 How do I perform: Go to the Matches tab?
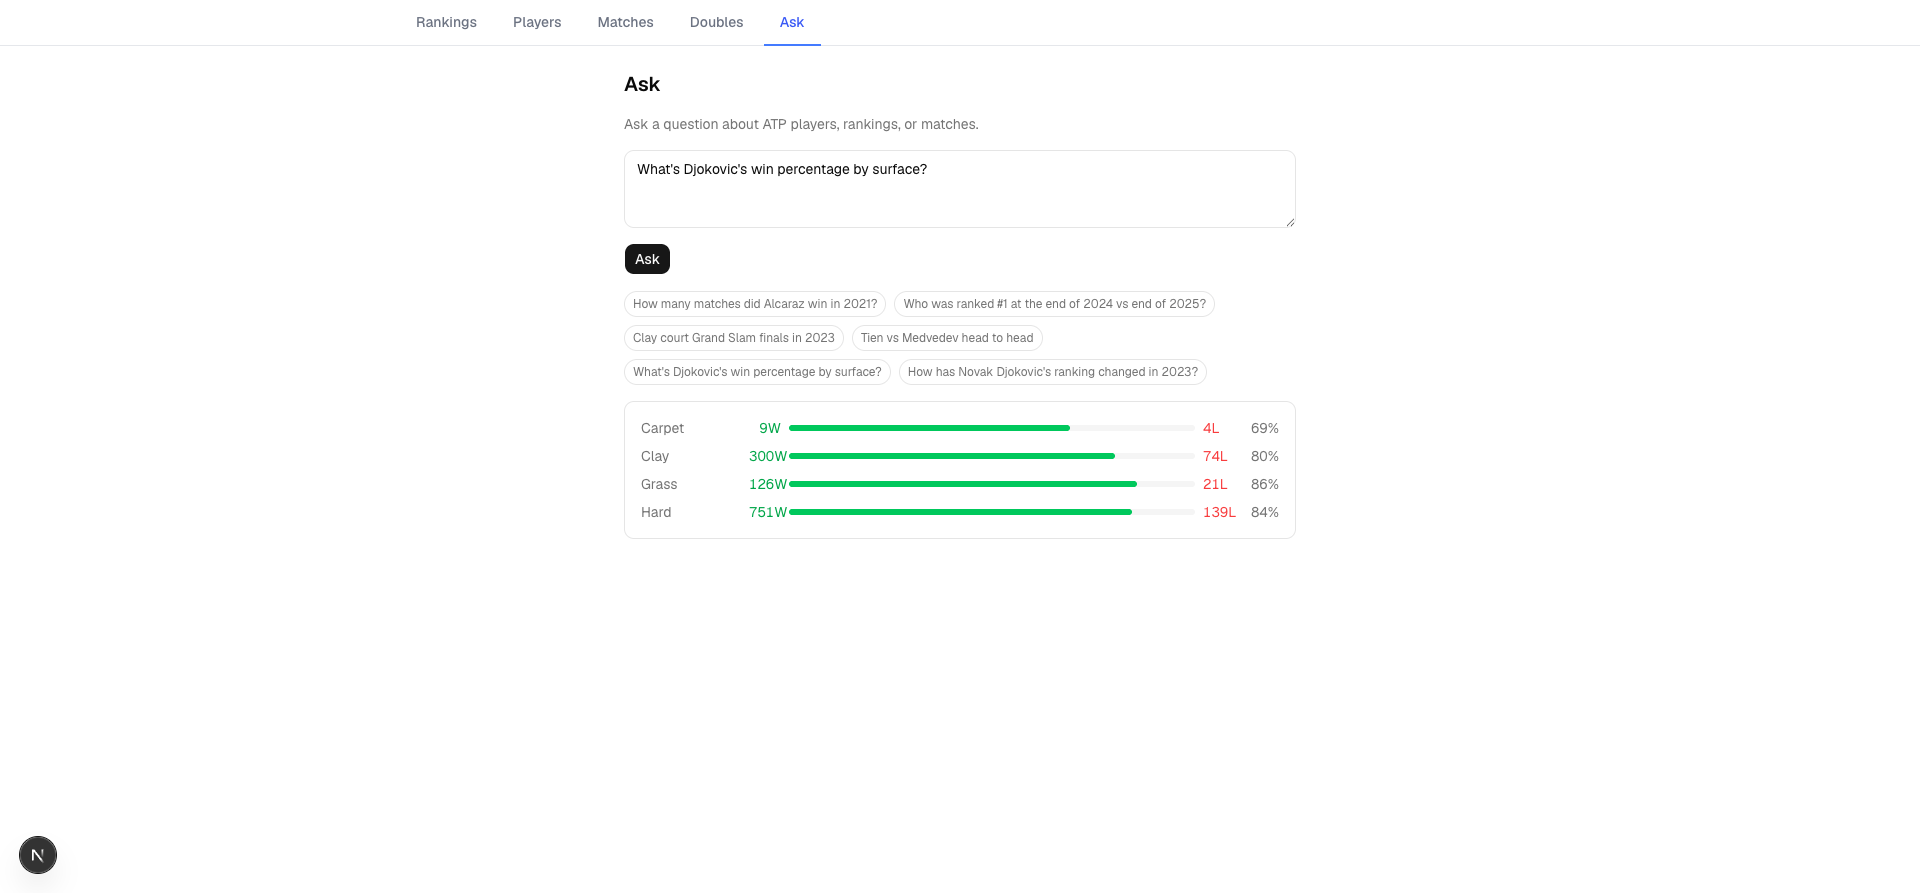click(x=625, y=22)
